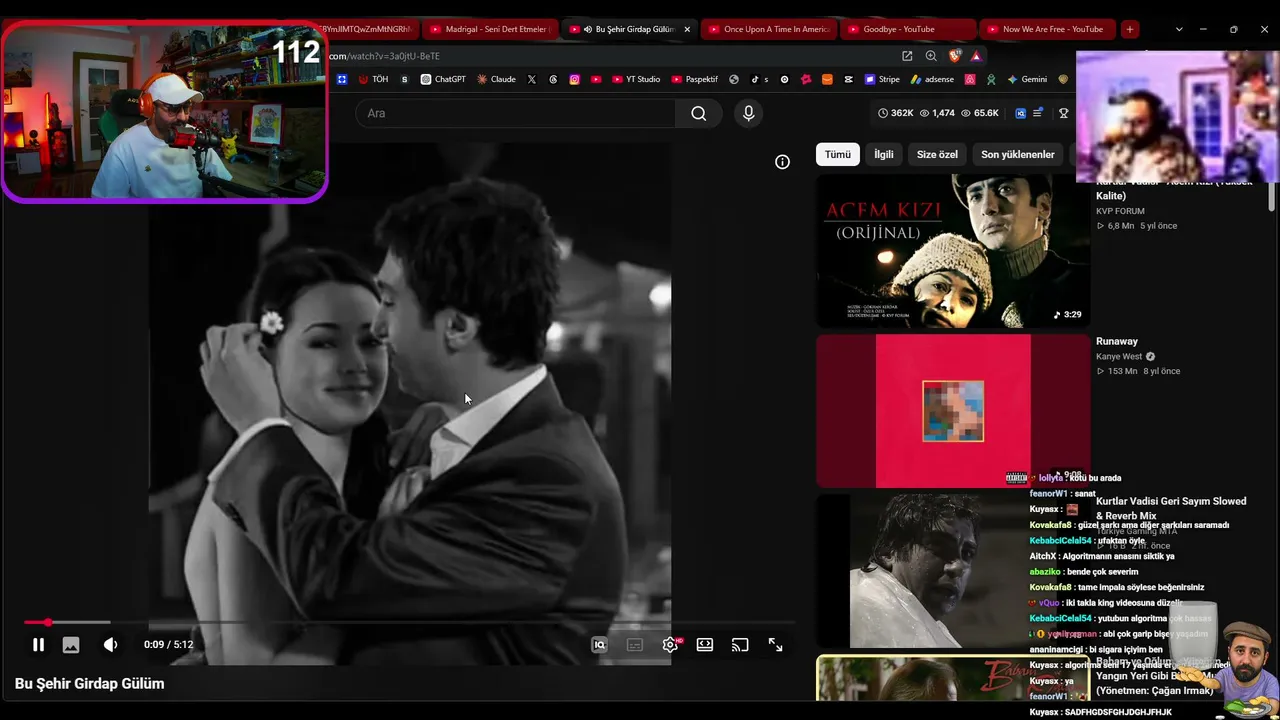
Task: Click the 1,474 views stat in the header
Action: click(937, 113)
